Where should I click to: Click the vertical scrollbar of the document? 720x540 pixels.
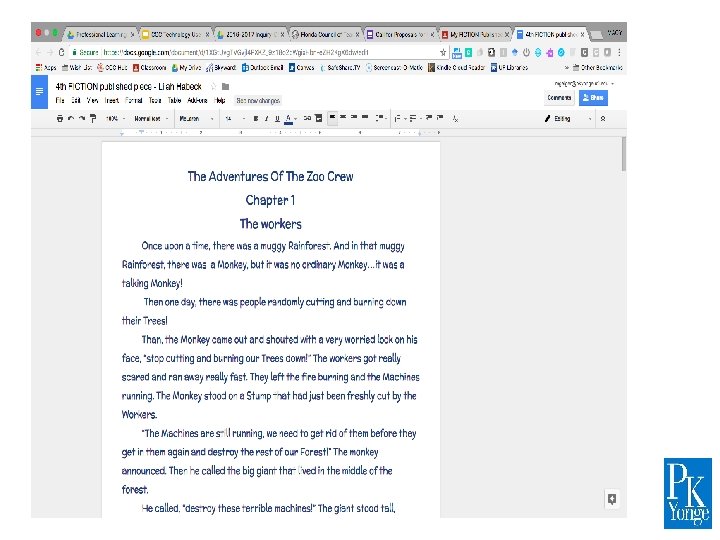click(623, 154)
